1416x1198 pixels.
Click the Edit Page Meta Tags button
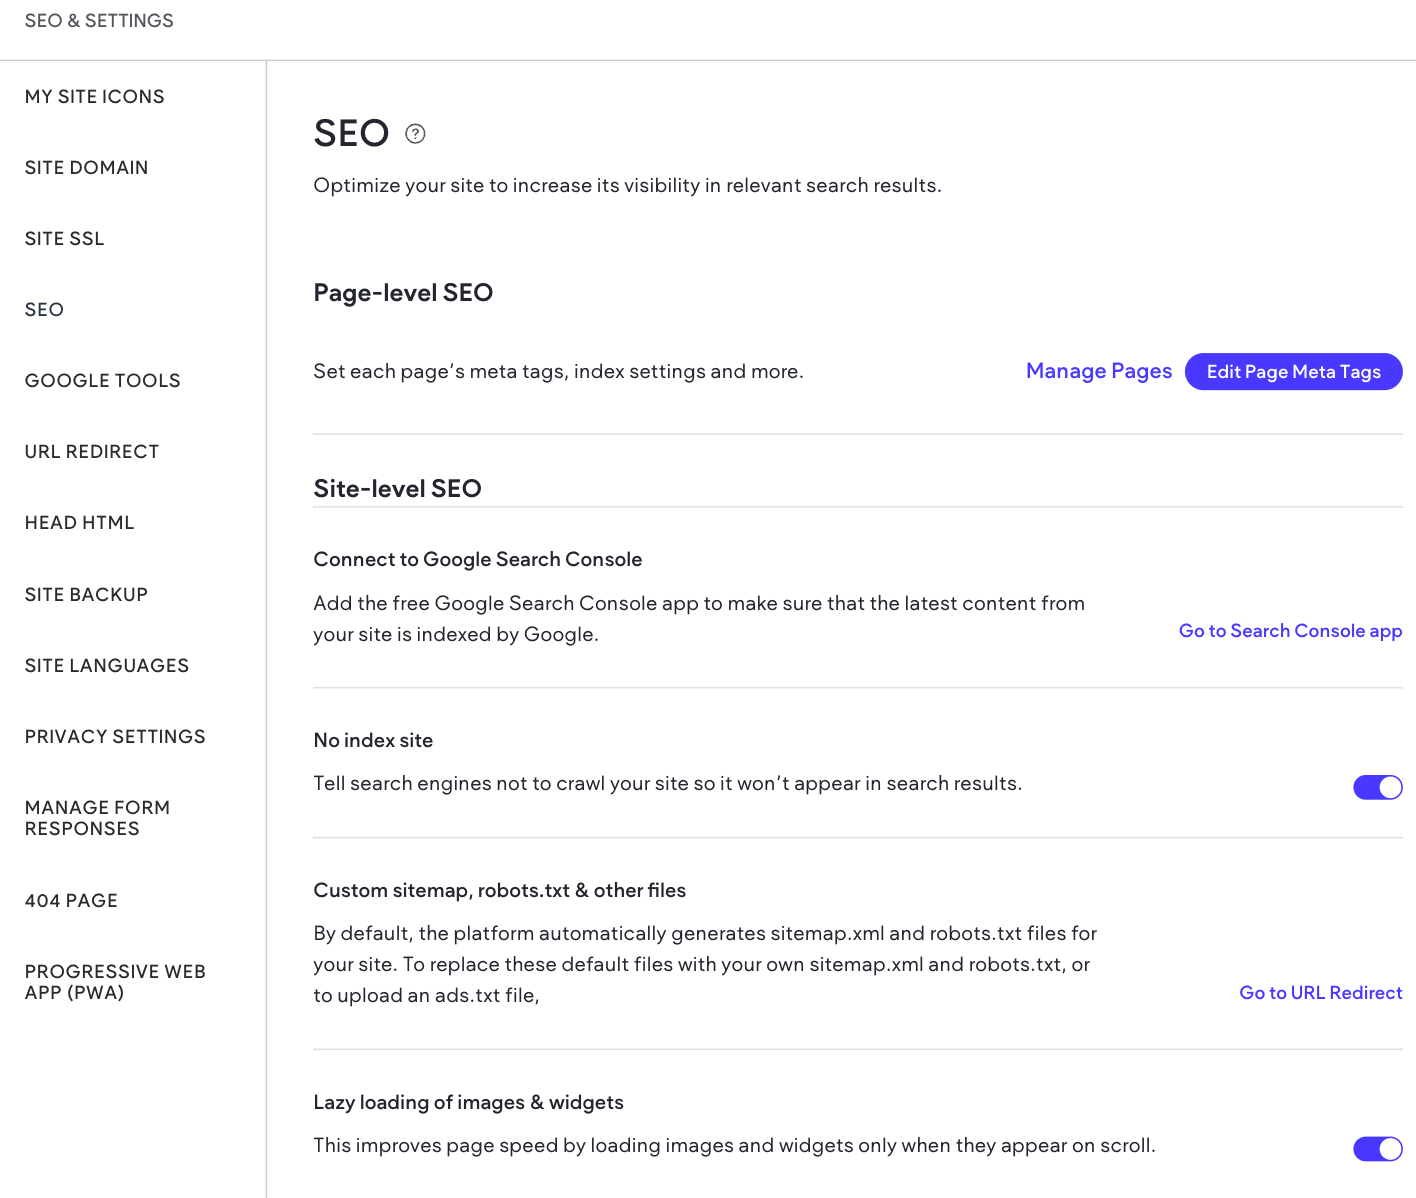point(1293,372)
